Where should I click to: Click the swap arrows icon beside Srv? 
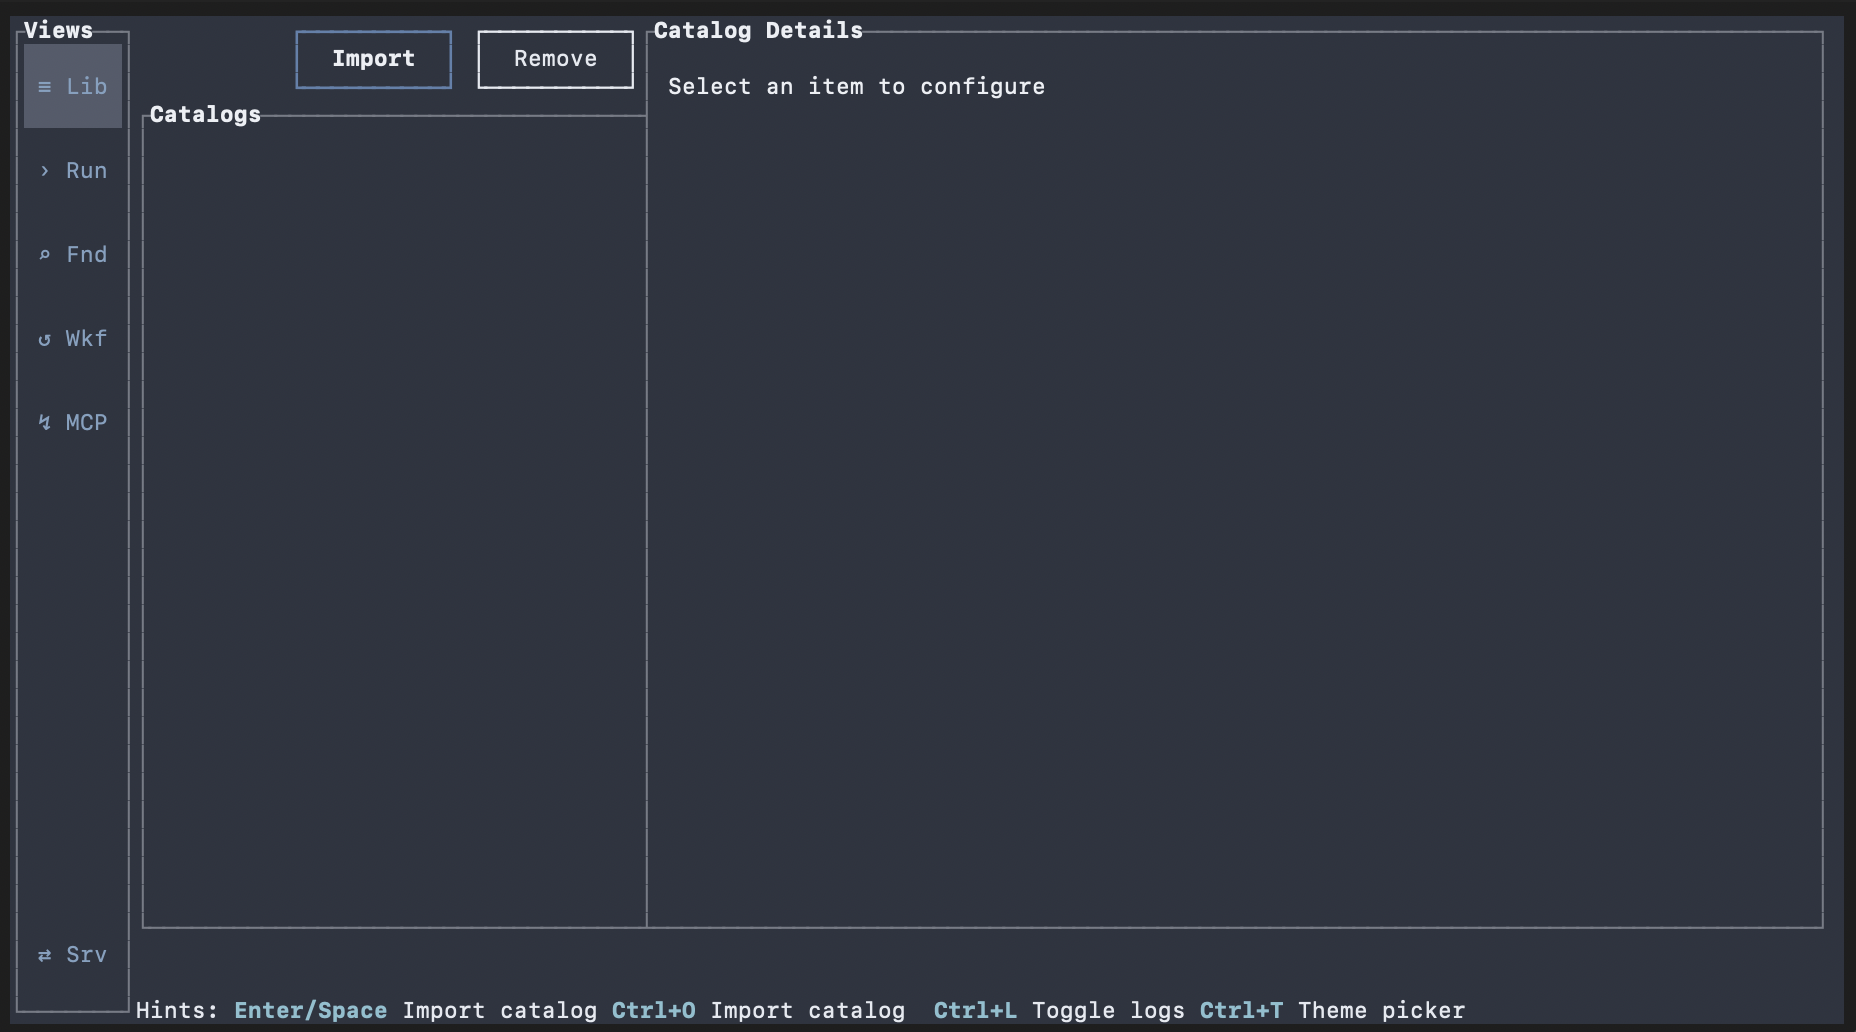pyautogui.click(x=44, y=955)
